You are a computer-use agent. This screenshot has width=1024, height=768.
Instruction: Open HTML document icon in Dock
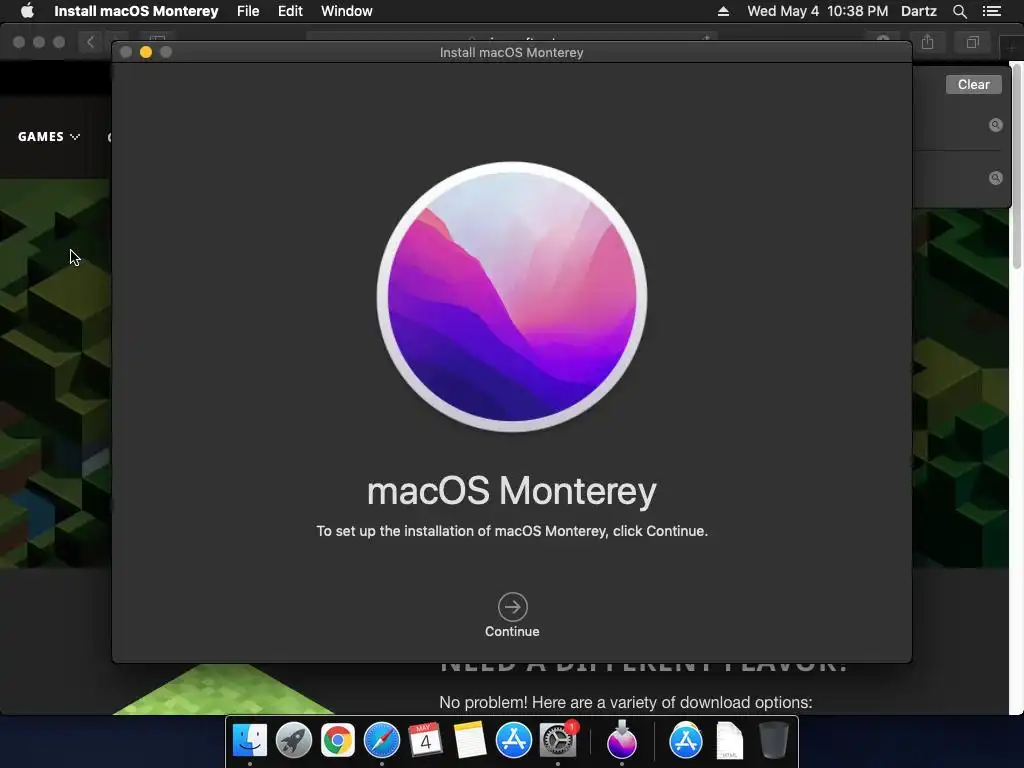(x=729, y=740)
